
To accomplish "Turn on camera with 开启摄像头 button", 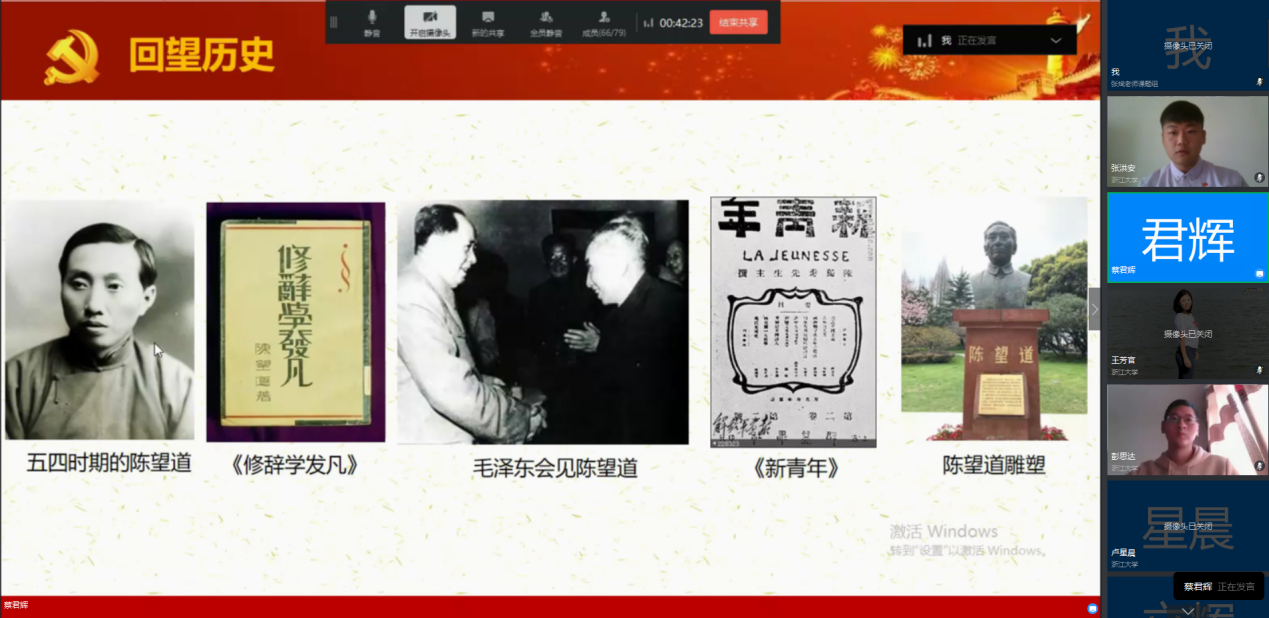I will (x=430, y=22).
